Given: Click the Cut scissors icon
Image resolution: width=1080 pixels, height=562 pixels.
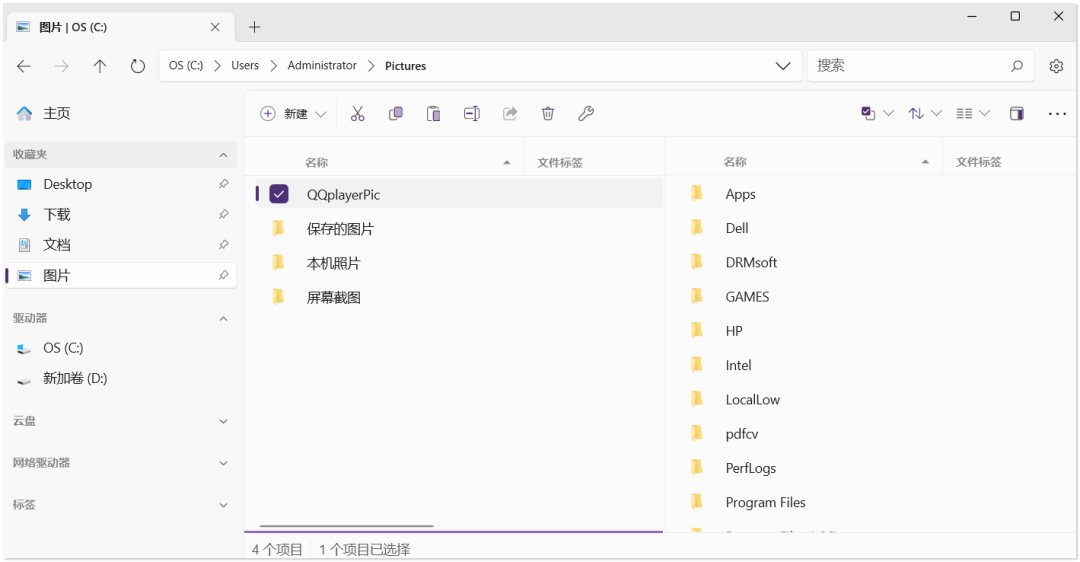Looking at the screenshot, I should click(357, 114).
